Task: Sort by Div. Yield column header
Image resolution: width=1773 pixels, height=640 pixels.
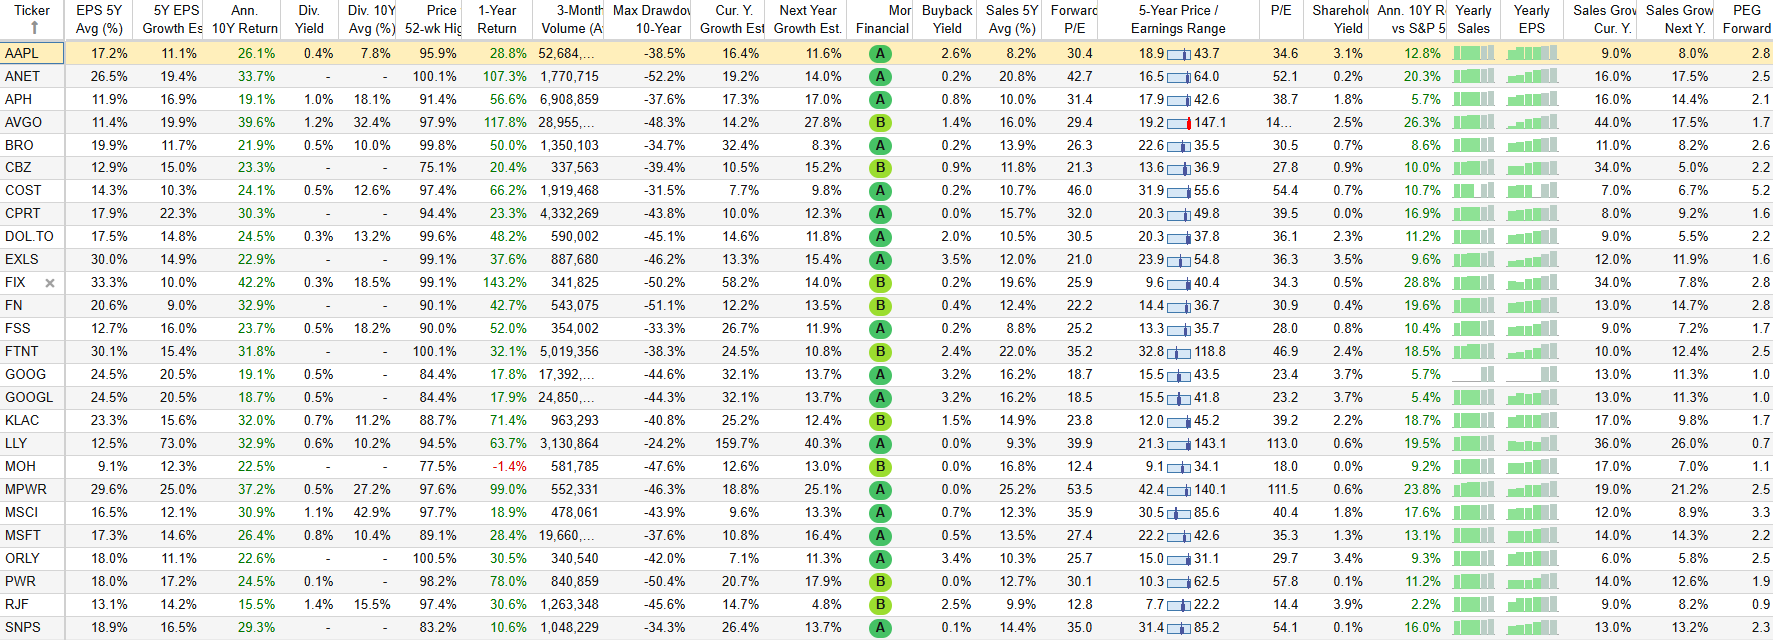Action: pos(309,19)
